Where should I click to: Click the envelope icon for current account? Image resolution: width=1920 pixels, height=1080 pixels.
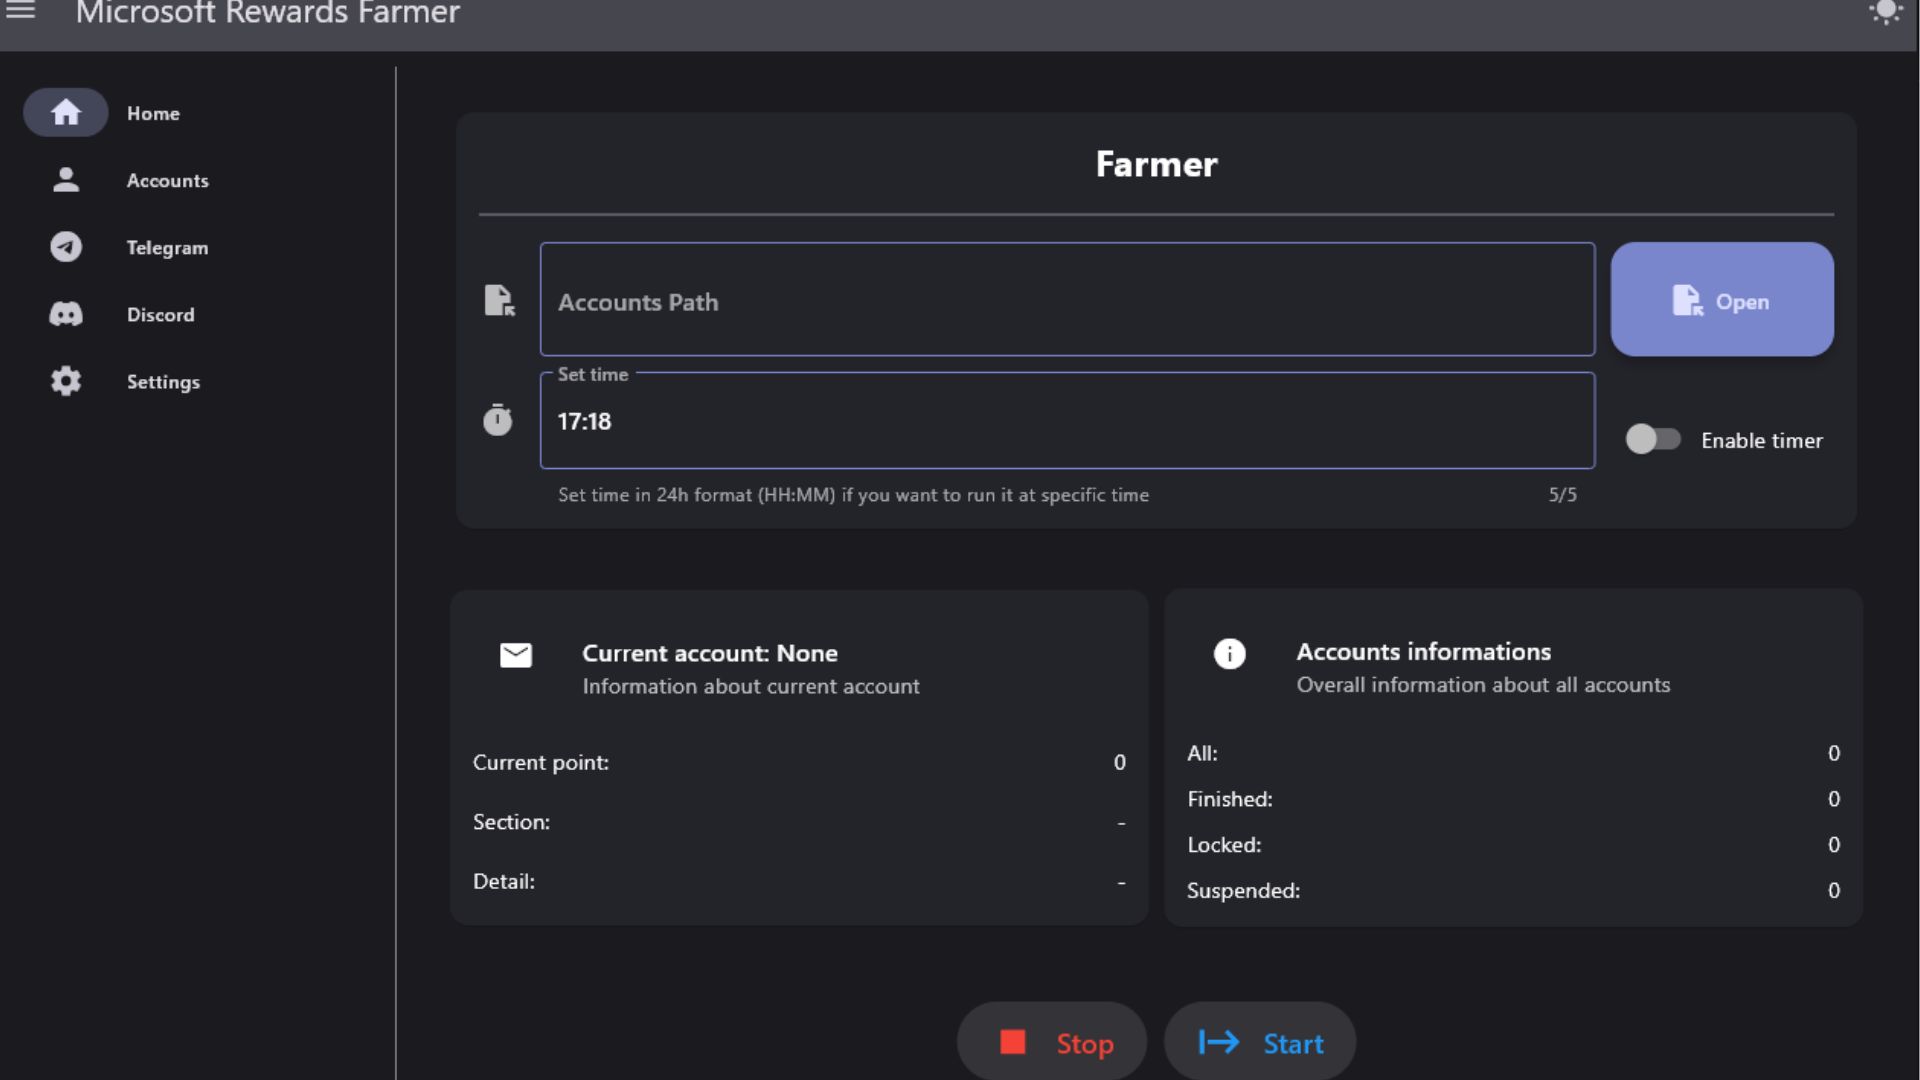pos(516,655)
